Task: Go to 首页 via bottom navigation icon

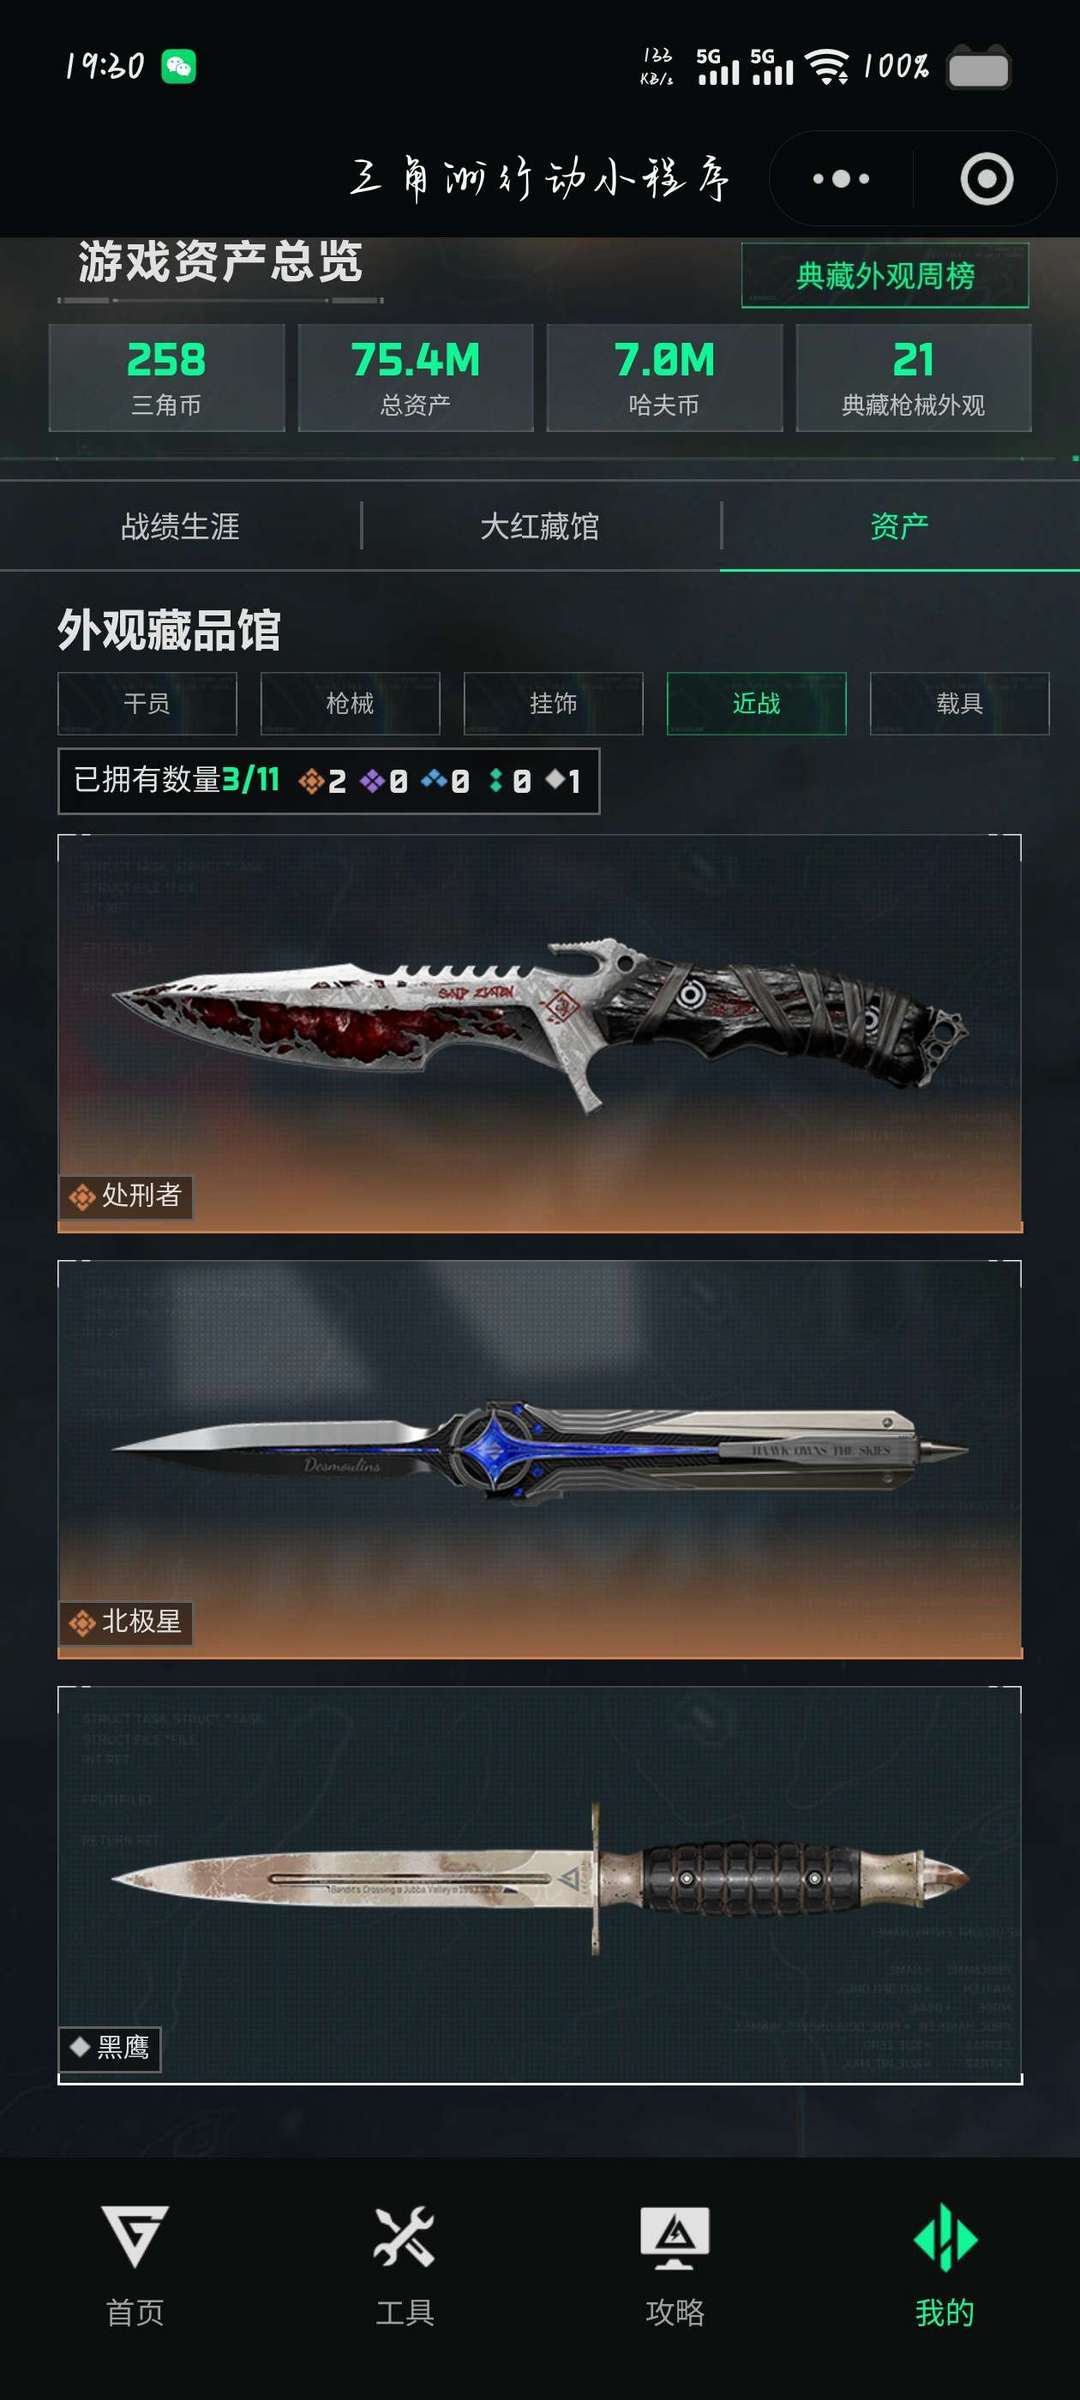Action: [x=135, y=2237]
